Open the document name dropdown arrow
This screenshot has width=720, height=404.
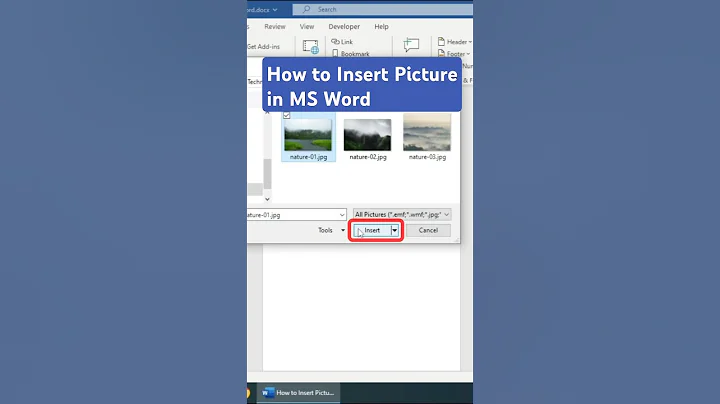275,10
